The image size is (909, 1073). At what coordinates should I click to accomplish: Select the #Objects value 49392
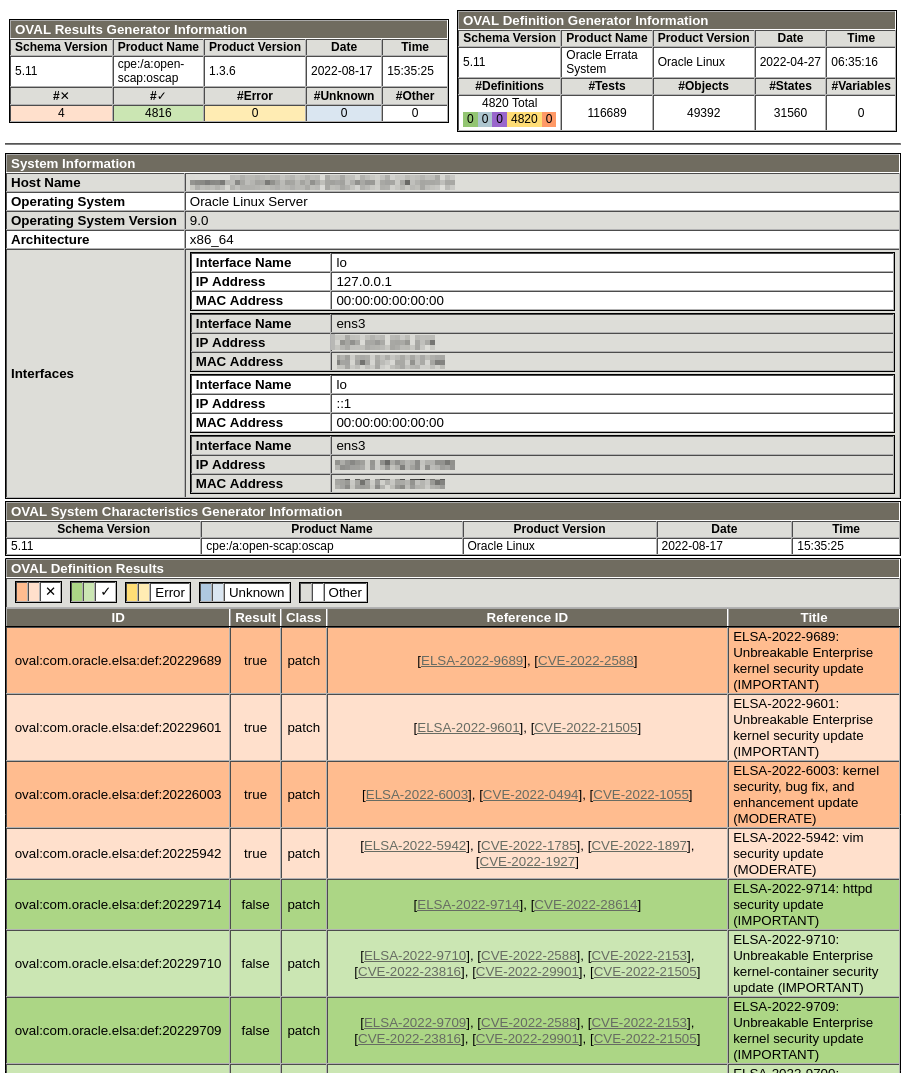704,113
